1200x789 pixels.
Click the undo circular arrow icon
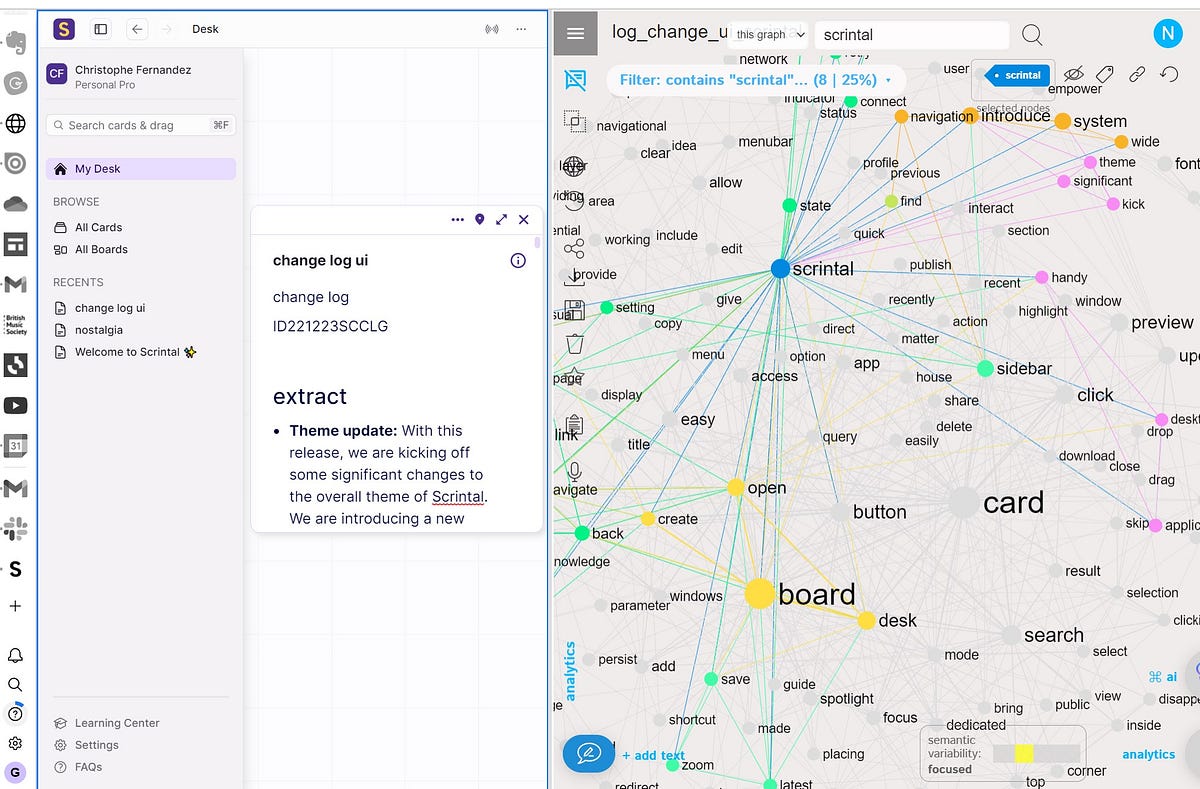pyautogui.click(x=1169, y=74)
